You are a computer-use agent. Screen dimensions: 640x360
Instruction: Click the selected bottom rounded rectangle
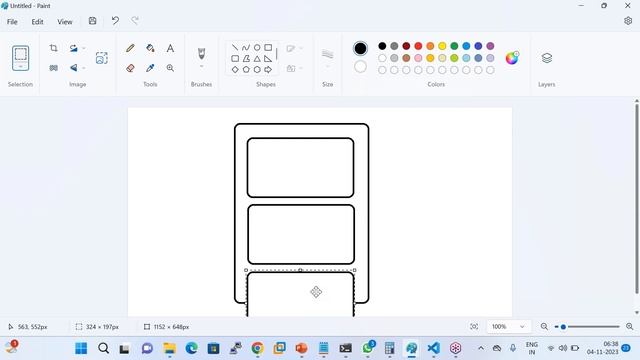(x=300, y=293)
